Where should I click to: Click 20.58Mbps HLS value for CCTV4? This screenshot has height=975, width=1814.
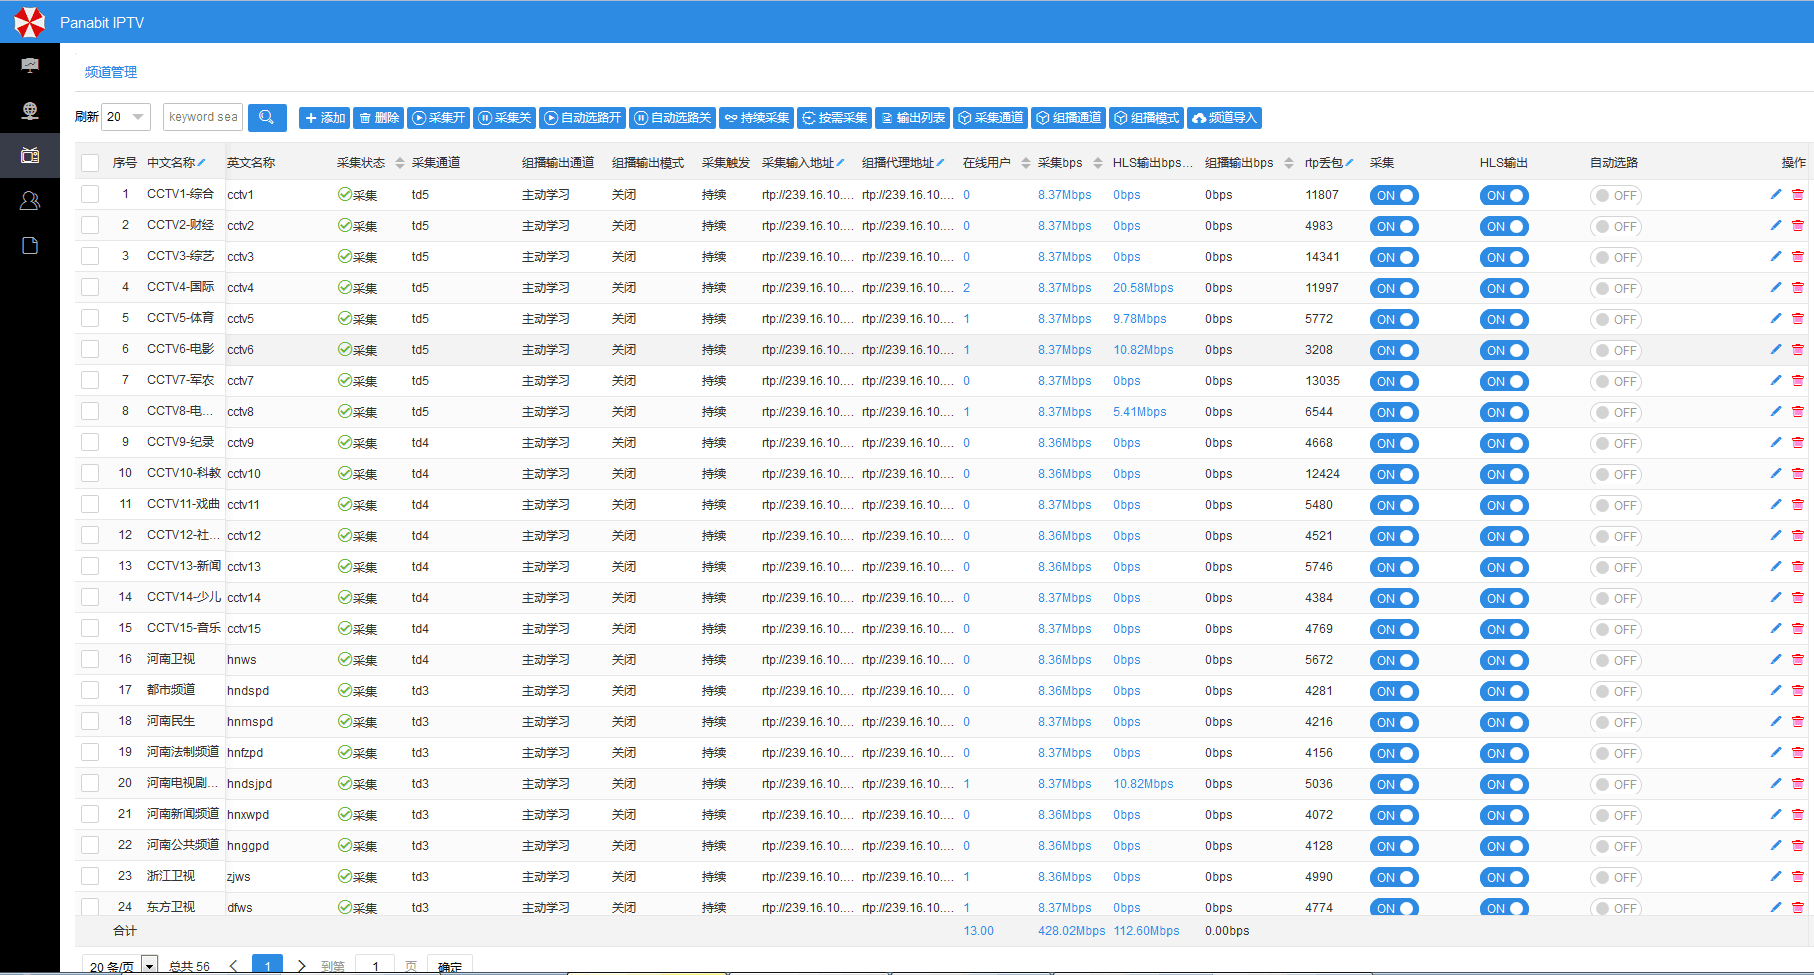pos(1143,288)
